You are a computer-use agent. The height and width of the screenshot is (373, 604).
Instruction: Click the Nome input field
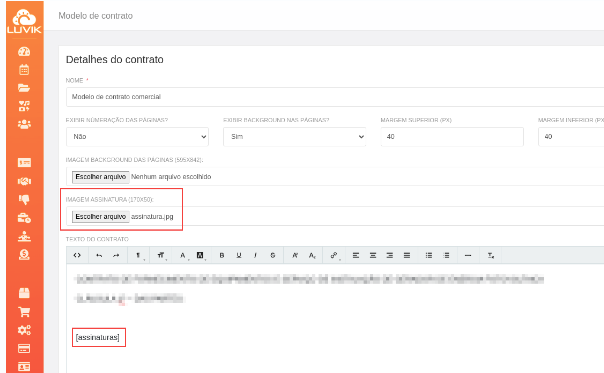point(335,97)
